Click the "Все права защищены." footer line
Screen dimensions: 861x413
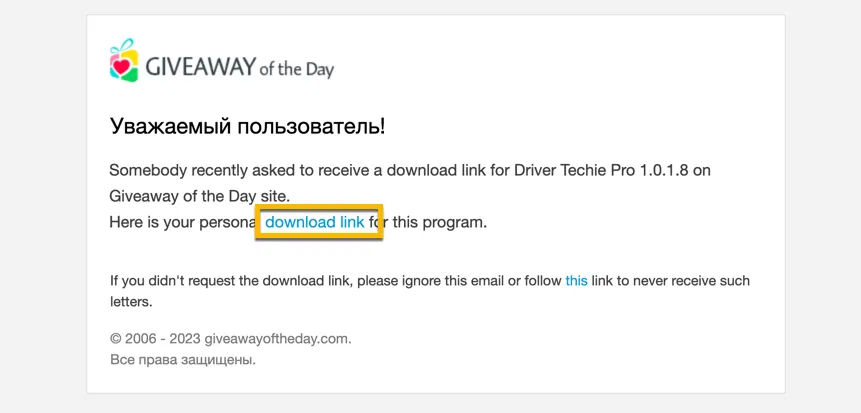[x=182, y=359]
